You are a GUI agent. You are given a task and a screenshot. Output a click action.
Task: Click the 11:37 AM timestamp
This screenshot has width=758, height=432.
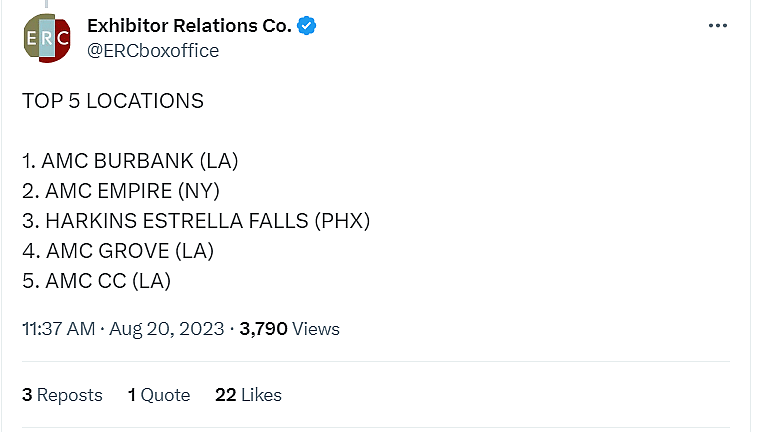click(x=58, y=328)
